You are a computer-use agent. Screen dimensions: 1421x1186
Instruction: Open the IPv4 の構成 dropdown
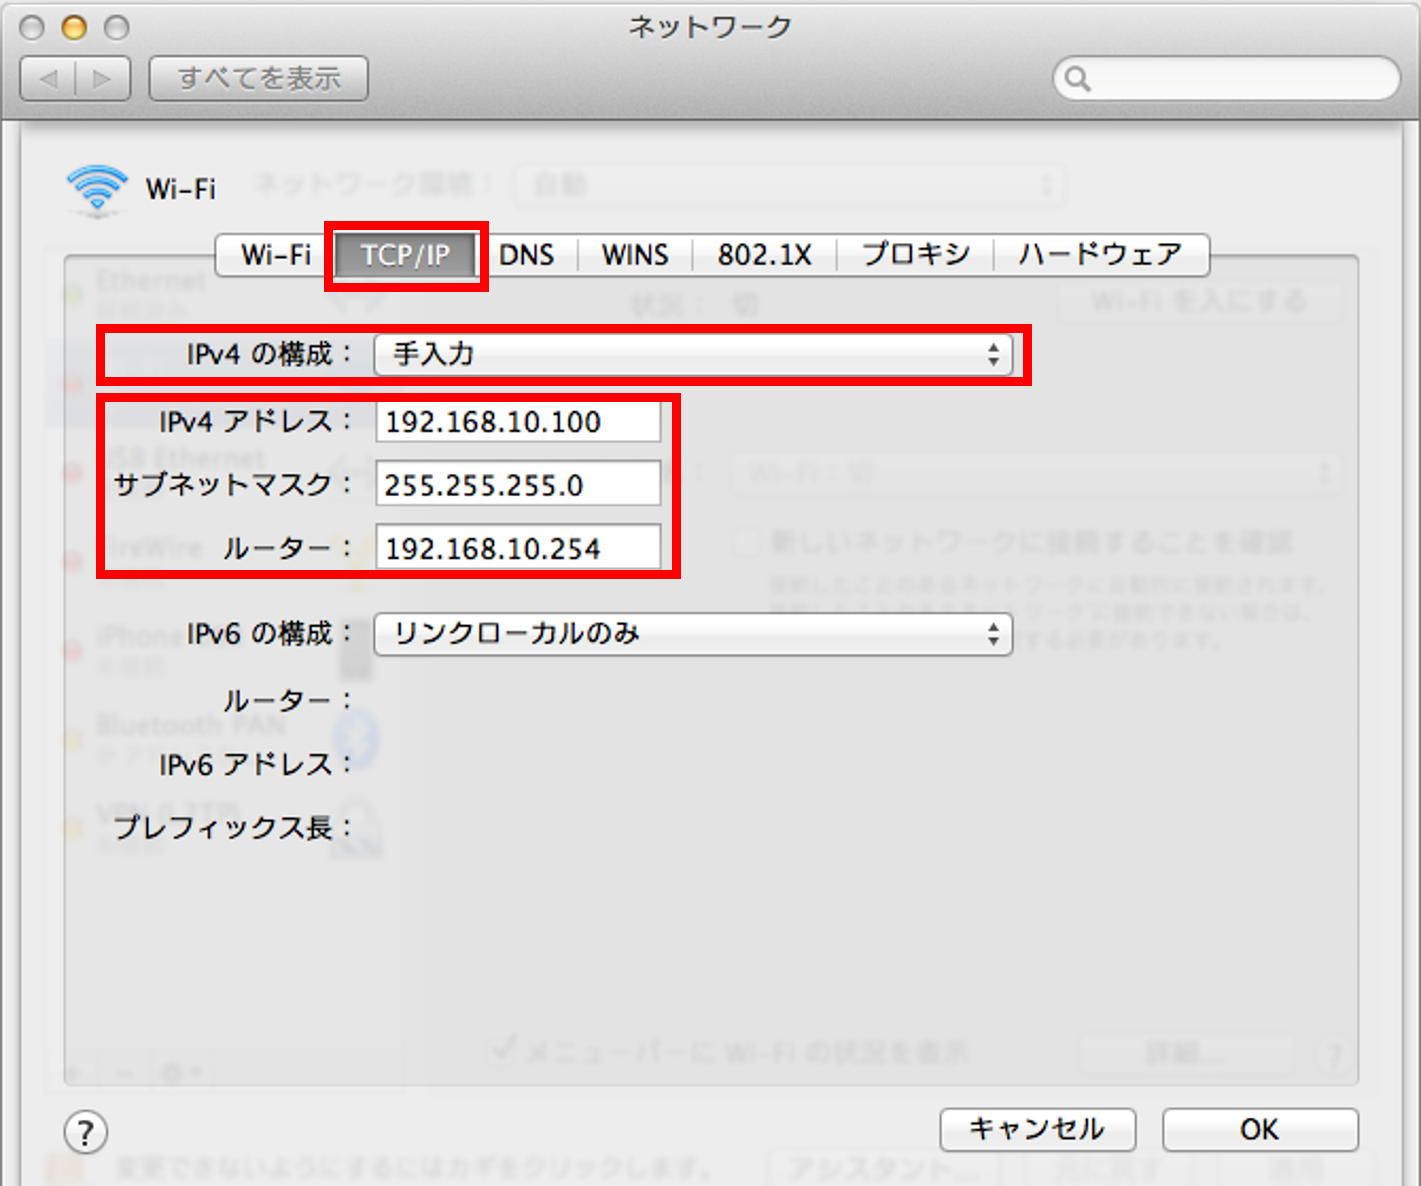[x=693, y=354]
